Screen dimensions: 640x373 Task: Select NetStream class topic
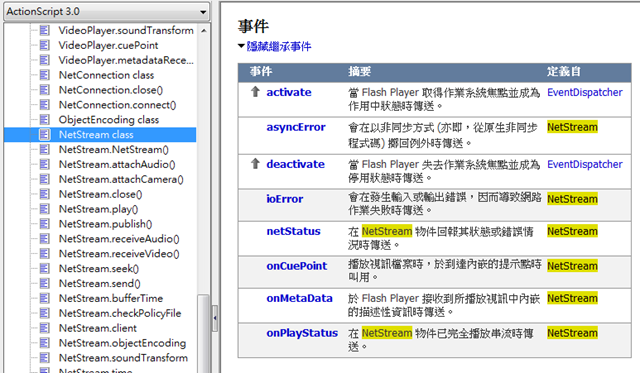point(96,135)
